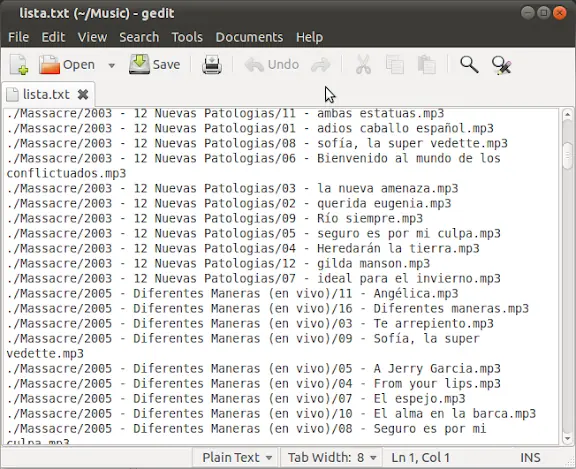Open the Find and Replace tool
The image size is (576, 469).
point(501,65)
